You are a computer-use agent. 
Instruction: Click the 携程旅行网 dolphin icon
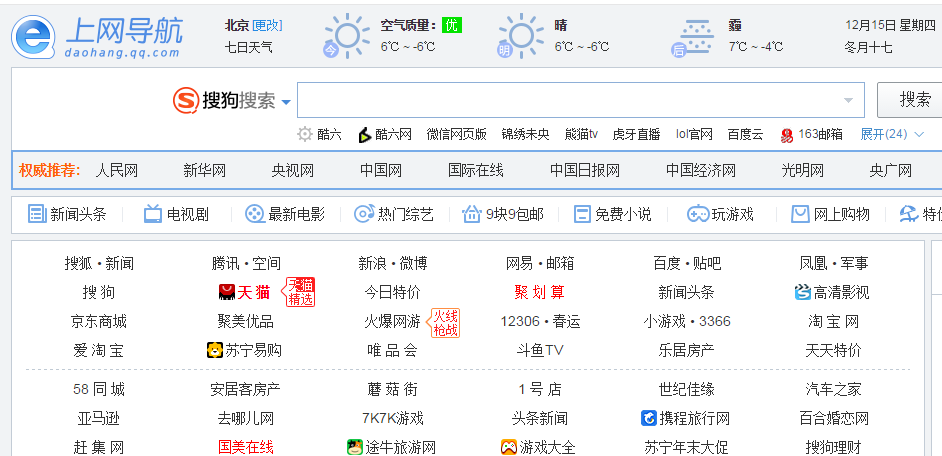pos(649,418)
